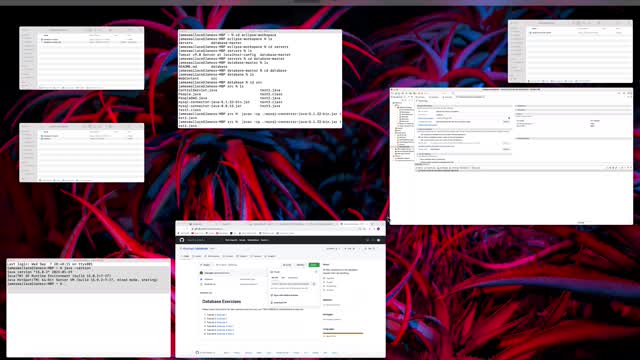Open Marketplace in GitHub top header
This screenshot has width=640, height=360.
253,240
